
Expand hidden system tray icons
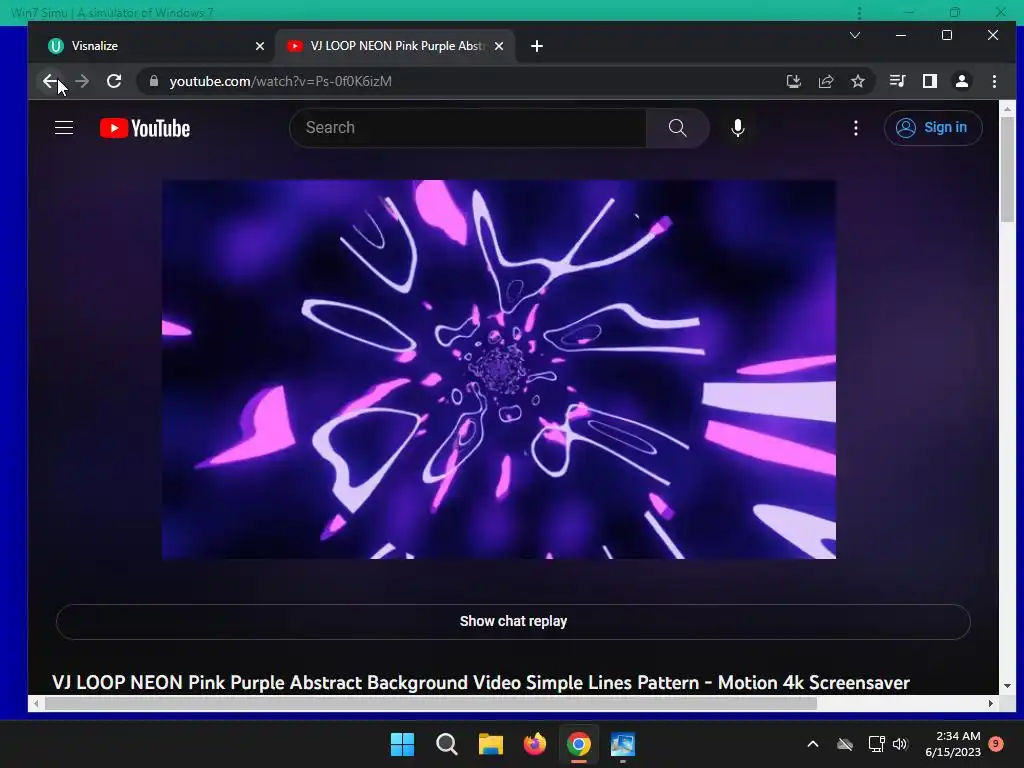[813, 744]
